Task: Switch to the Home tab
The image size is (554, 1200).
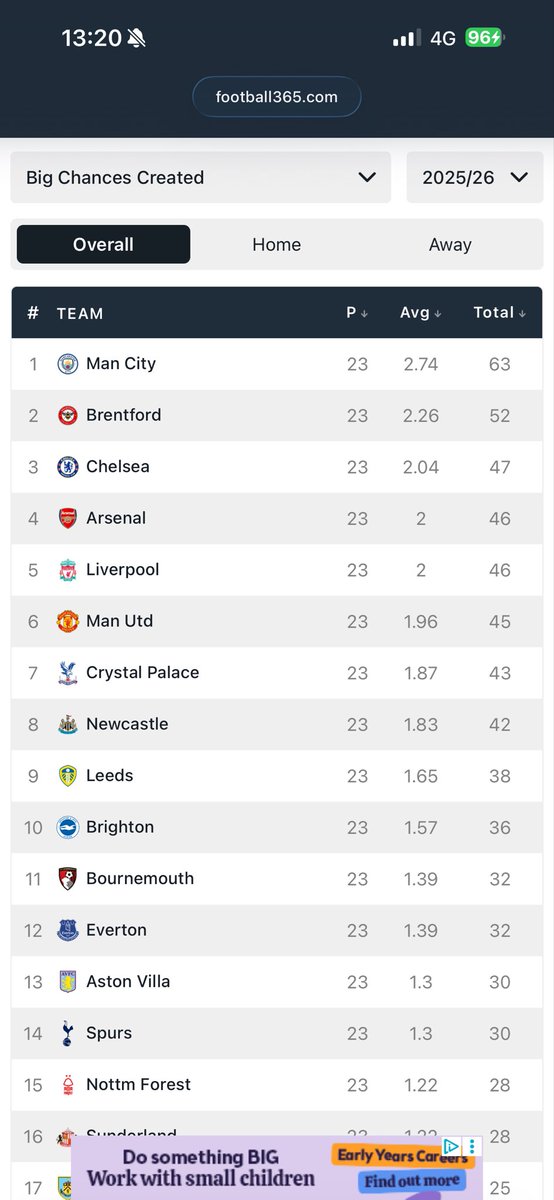Action: (x=276, y=244)
